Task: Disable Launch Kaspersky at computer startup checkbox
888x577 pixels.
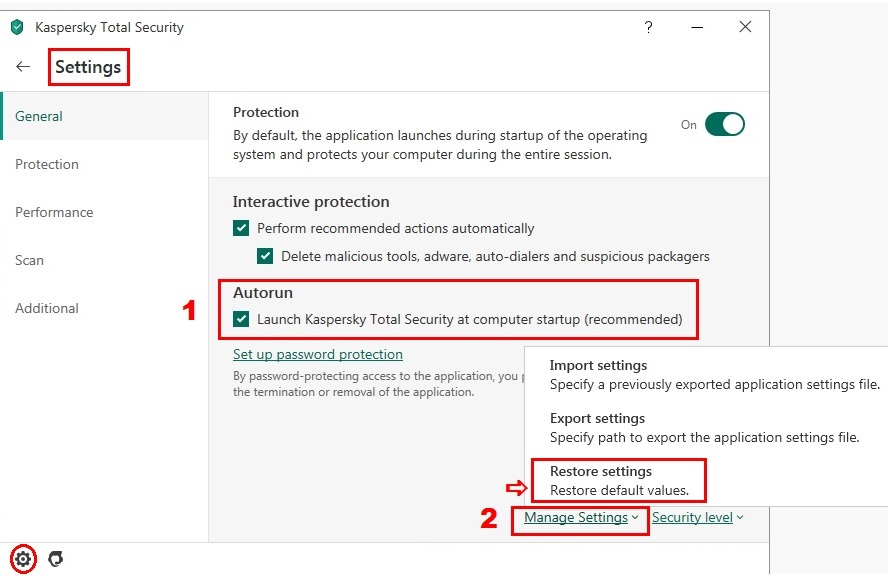Action: pyautogui.click(x=241, y=320)
